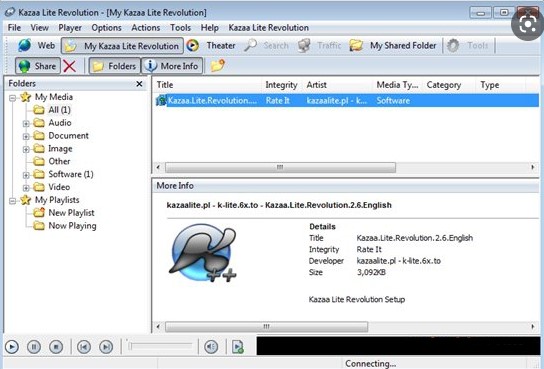Open the Traffic view

[320, 45]
